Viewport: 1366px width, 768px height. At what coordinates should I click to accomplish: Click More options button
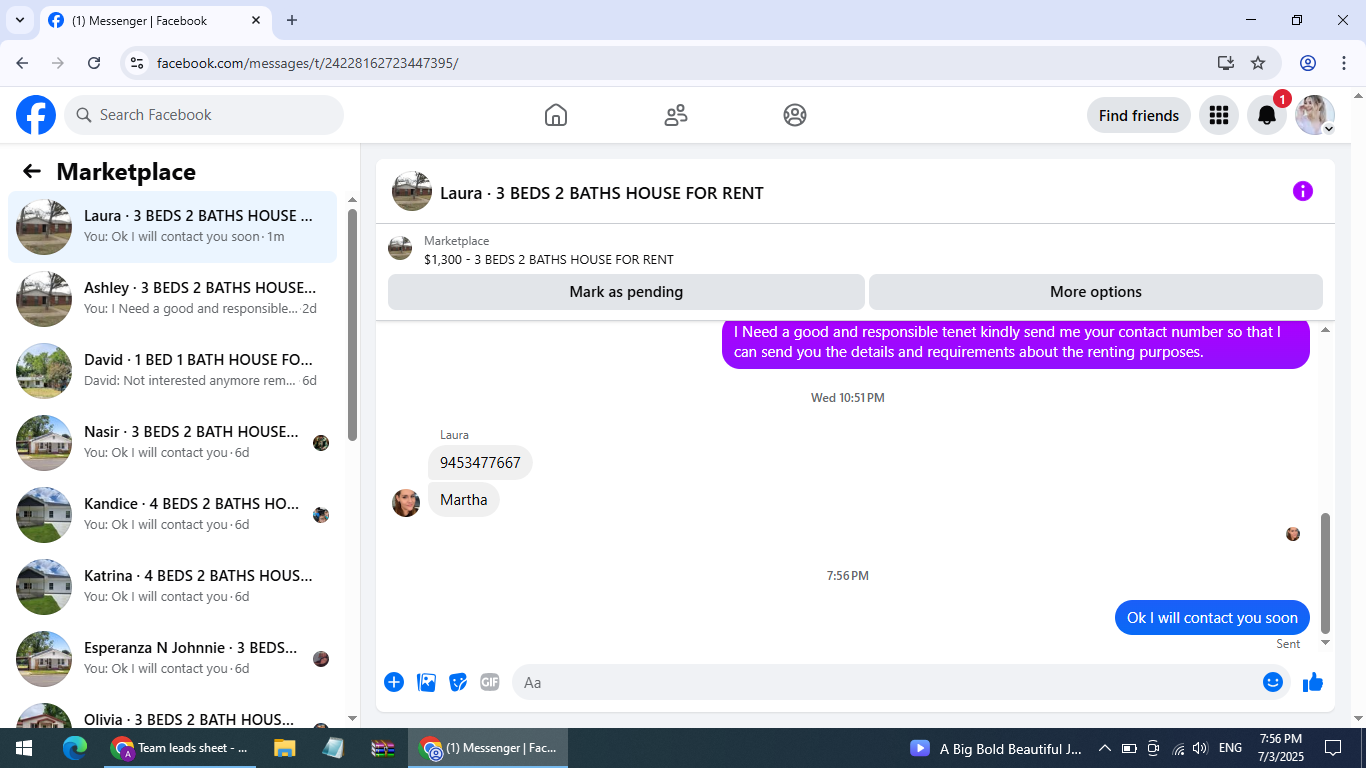(x=1096, y=292)
